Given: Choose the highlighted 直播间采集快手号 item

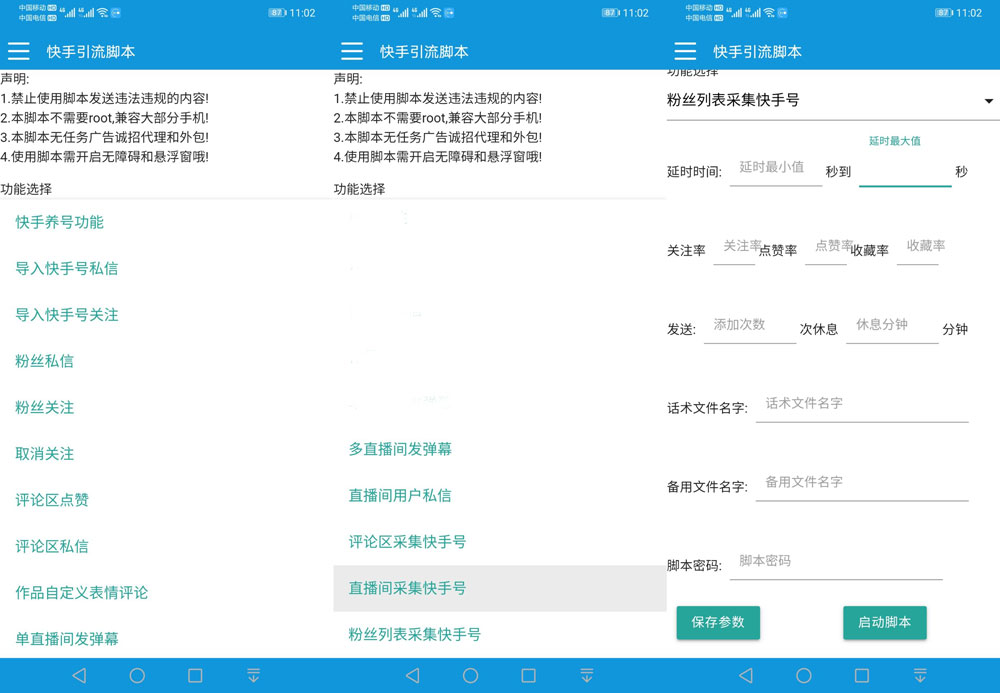Looking at the screenshot, I should tap(407, 588).
